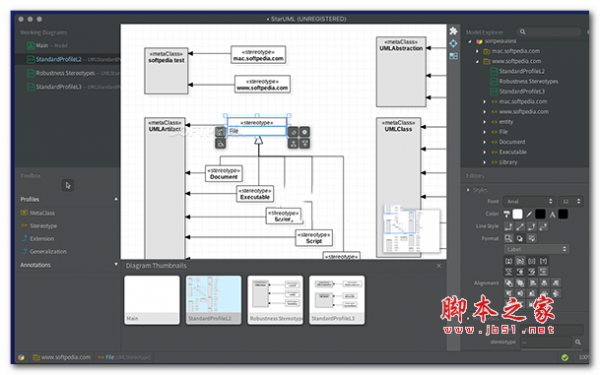Set line style to Rounded Rectilinear
The height and width of the screenshot is (375, 600).
[532, 227]
